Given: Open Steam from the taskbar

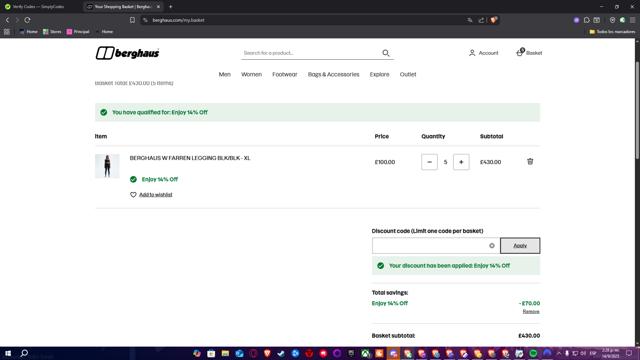Looking at the screenshot, I should pyautogui.click(x=281, y=353).
